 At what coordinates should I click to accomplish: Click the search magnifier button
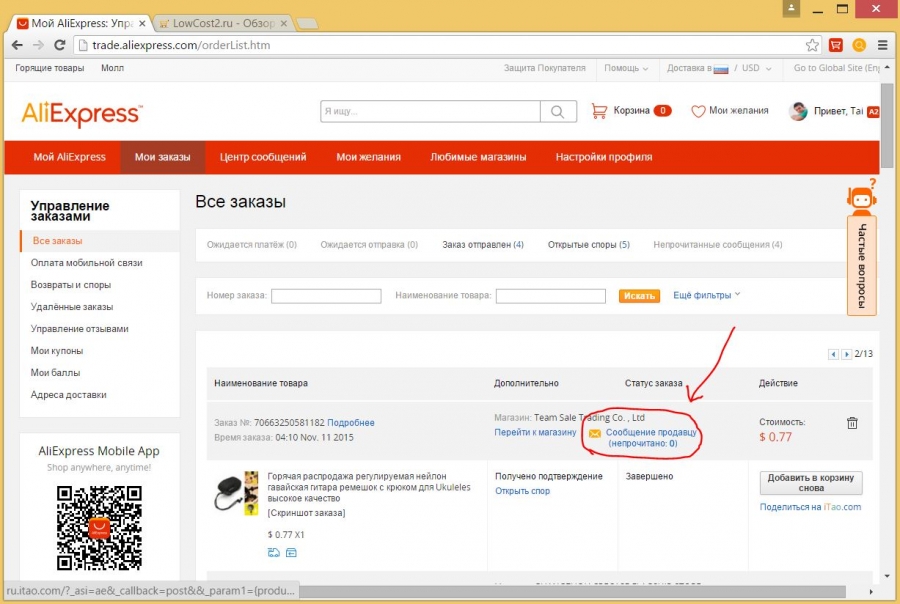pos(558,112)
